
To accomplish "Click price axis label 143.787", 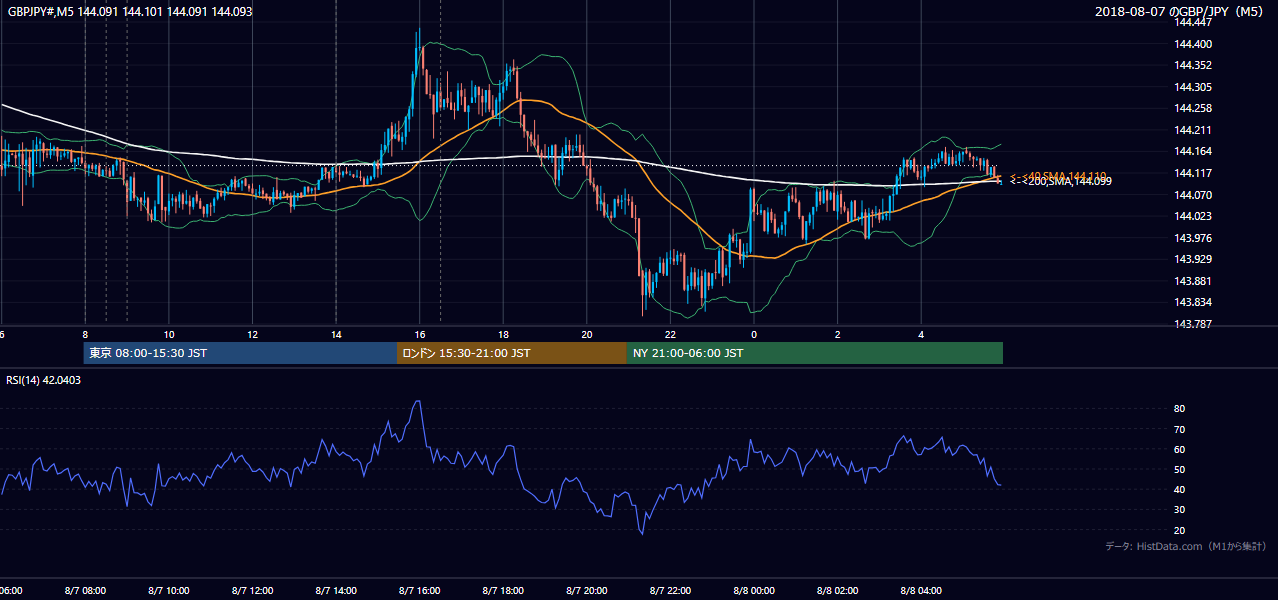I will click(x=1194, y=324).
